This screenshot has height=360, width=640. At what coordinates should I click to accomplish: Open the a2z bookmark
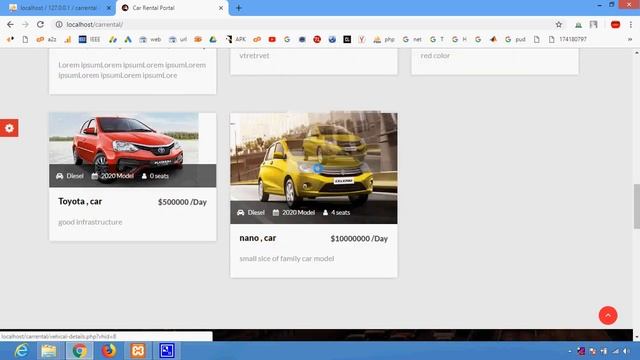pyautogui.click(x=47, y=39)
